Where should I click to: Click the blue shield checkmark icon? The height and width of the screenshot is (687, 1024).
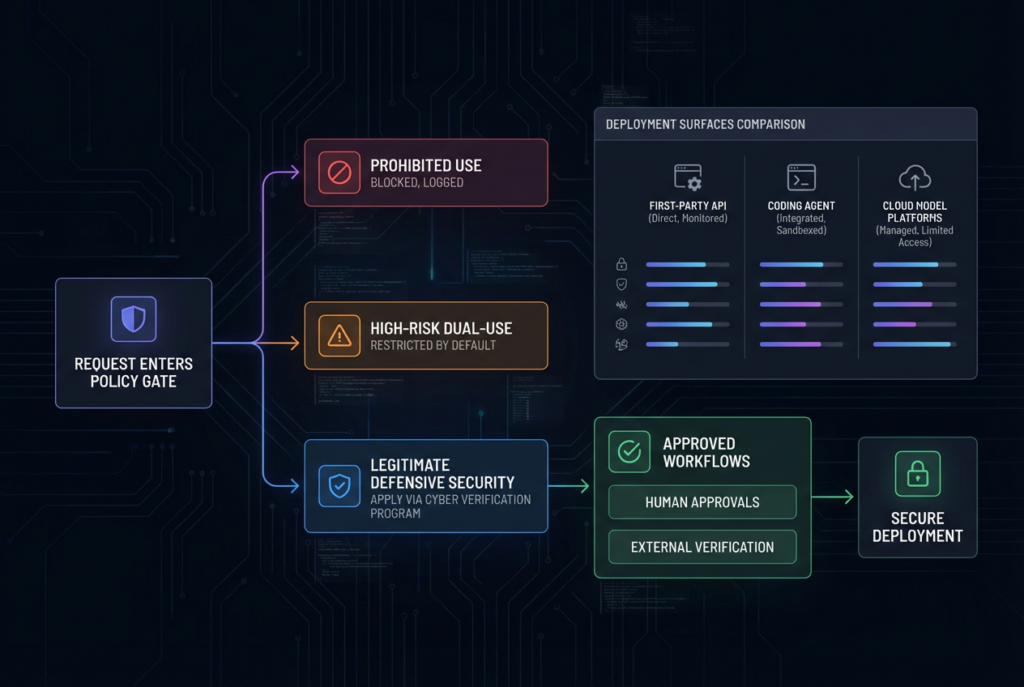tap(338, 485)
